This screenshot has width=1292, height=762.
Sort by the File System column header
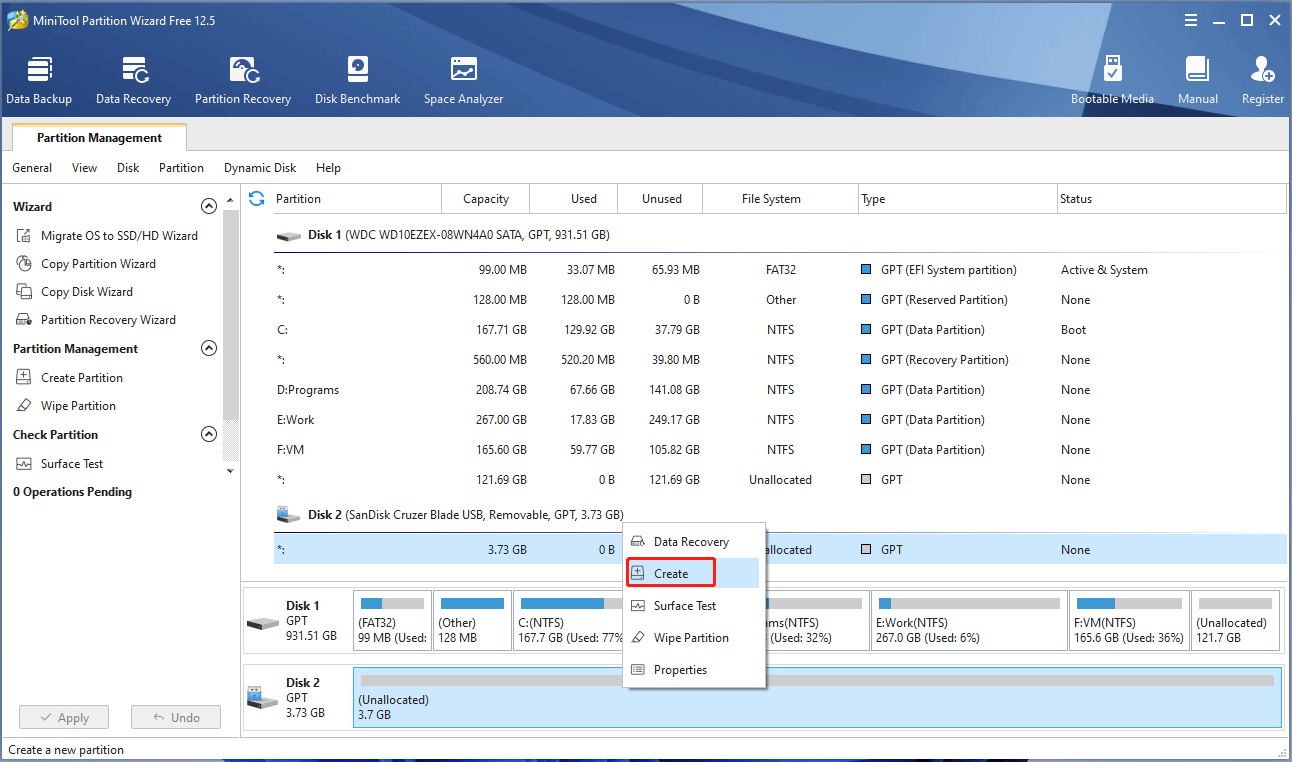(780, 199)
